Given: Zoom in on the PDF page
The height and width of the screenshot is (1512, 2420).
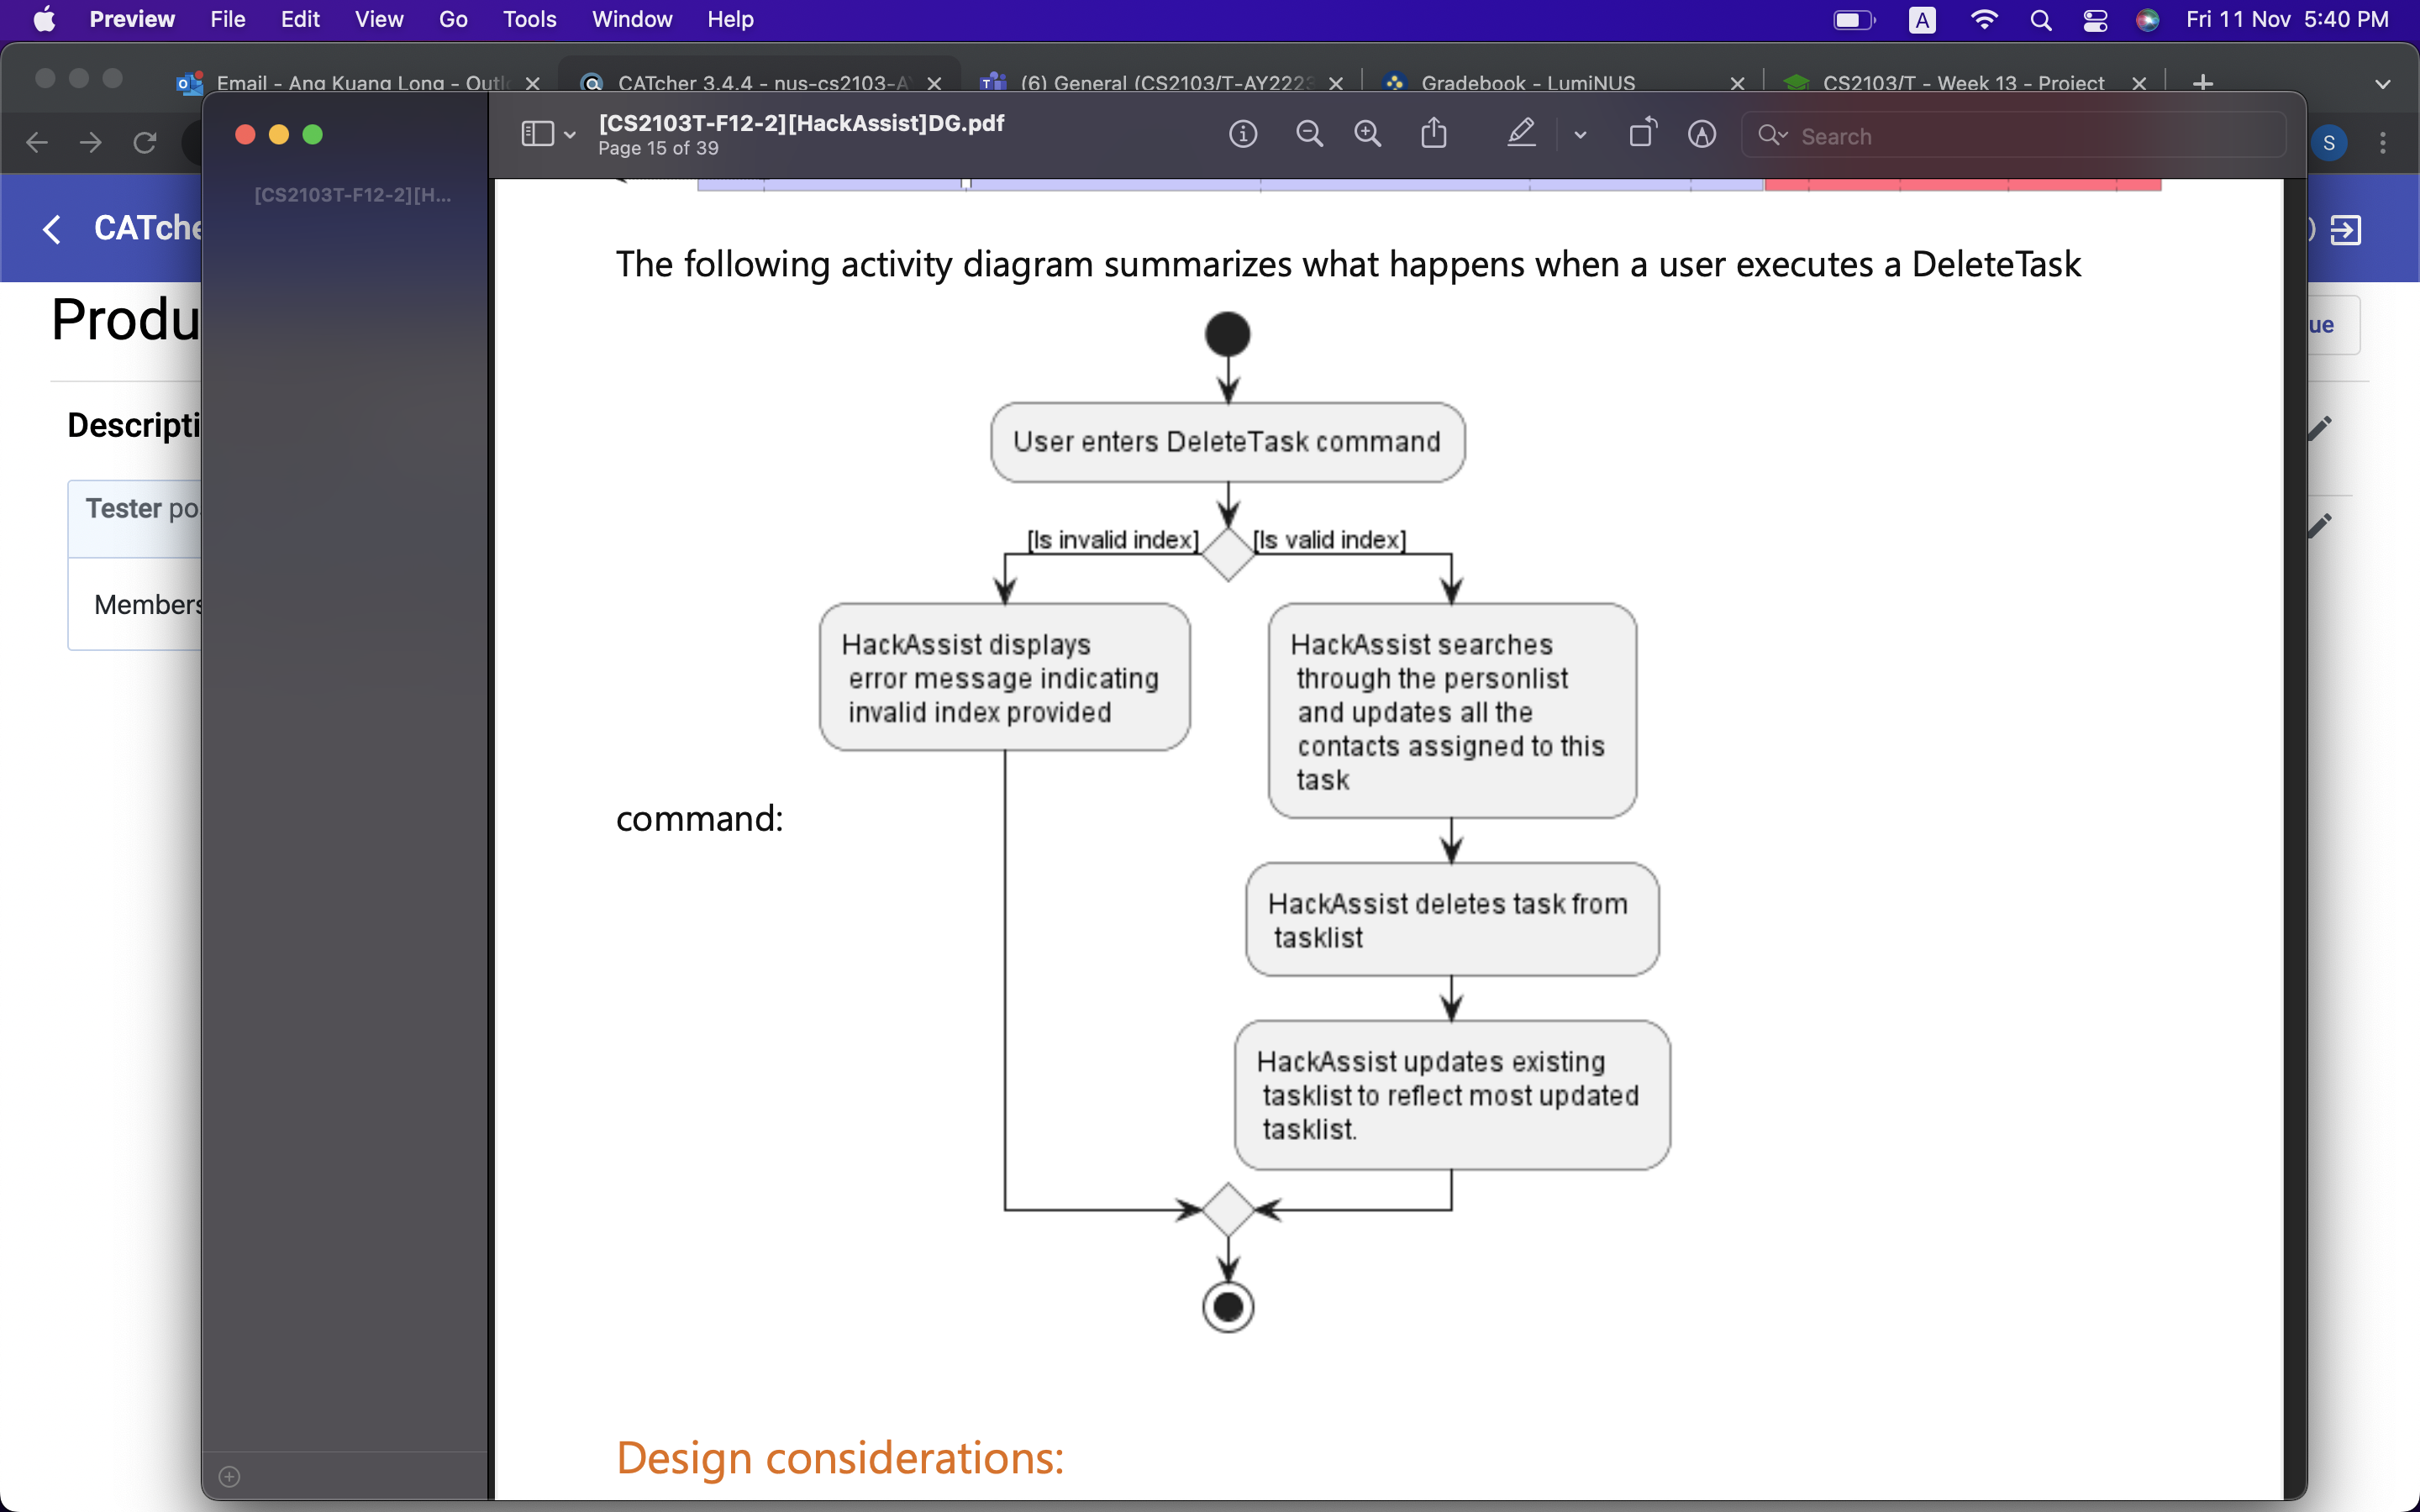Looking at the screenshot, I should click(x=1368, y=134).
